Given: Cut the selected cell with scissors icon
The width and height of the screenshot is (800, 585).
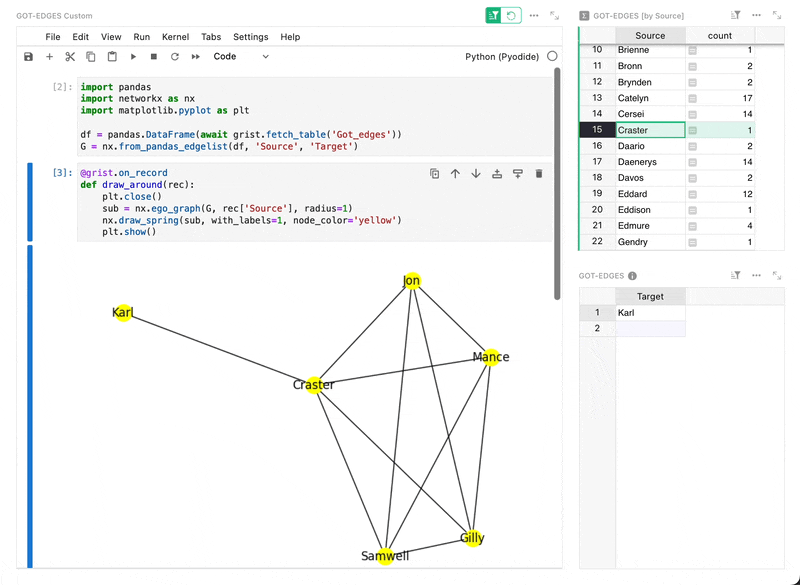Looking at the screenshot, I should pos(70,57).
